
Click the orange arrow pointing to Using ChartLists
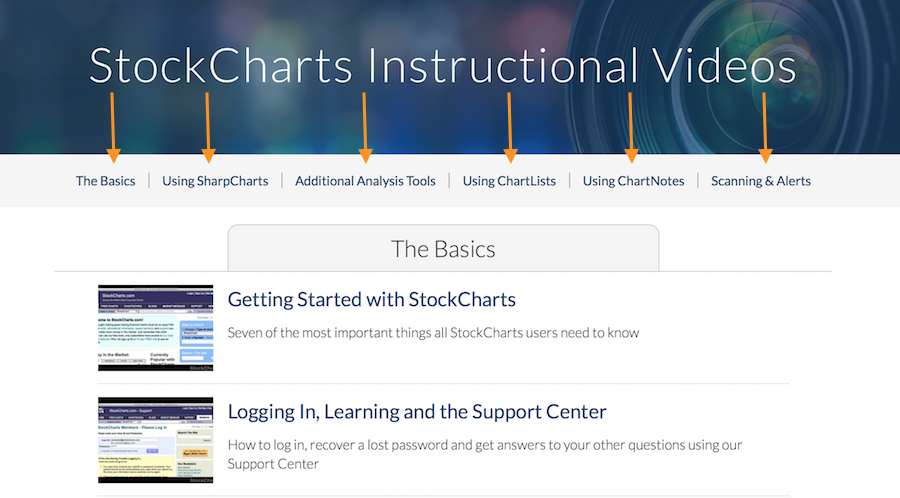(x=510, y=127)
